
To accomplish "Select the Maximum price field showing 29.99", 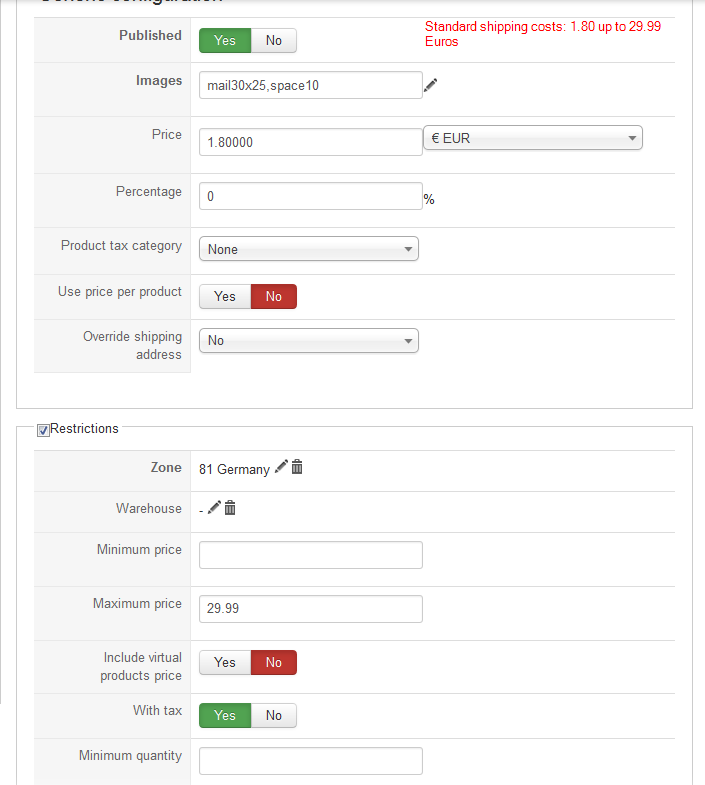I will (x=310, y=609).
